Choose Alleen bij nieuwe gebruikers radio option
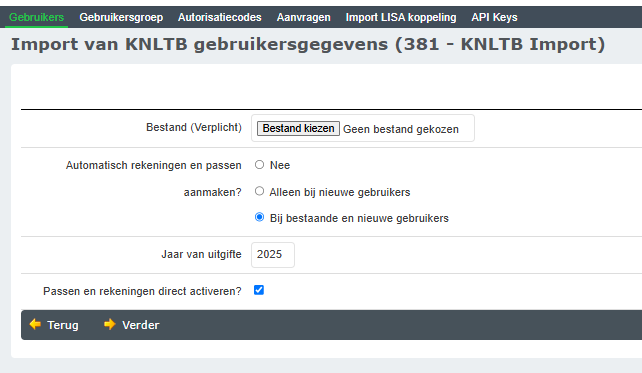This screenshot has height=373, width=642. click(x=259, y=191)
